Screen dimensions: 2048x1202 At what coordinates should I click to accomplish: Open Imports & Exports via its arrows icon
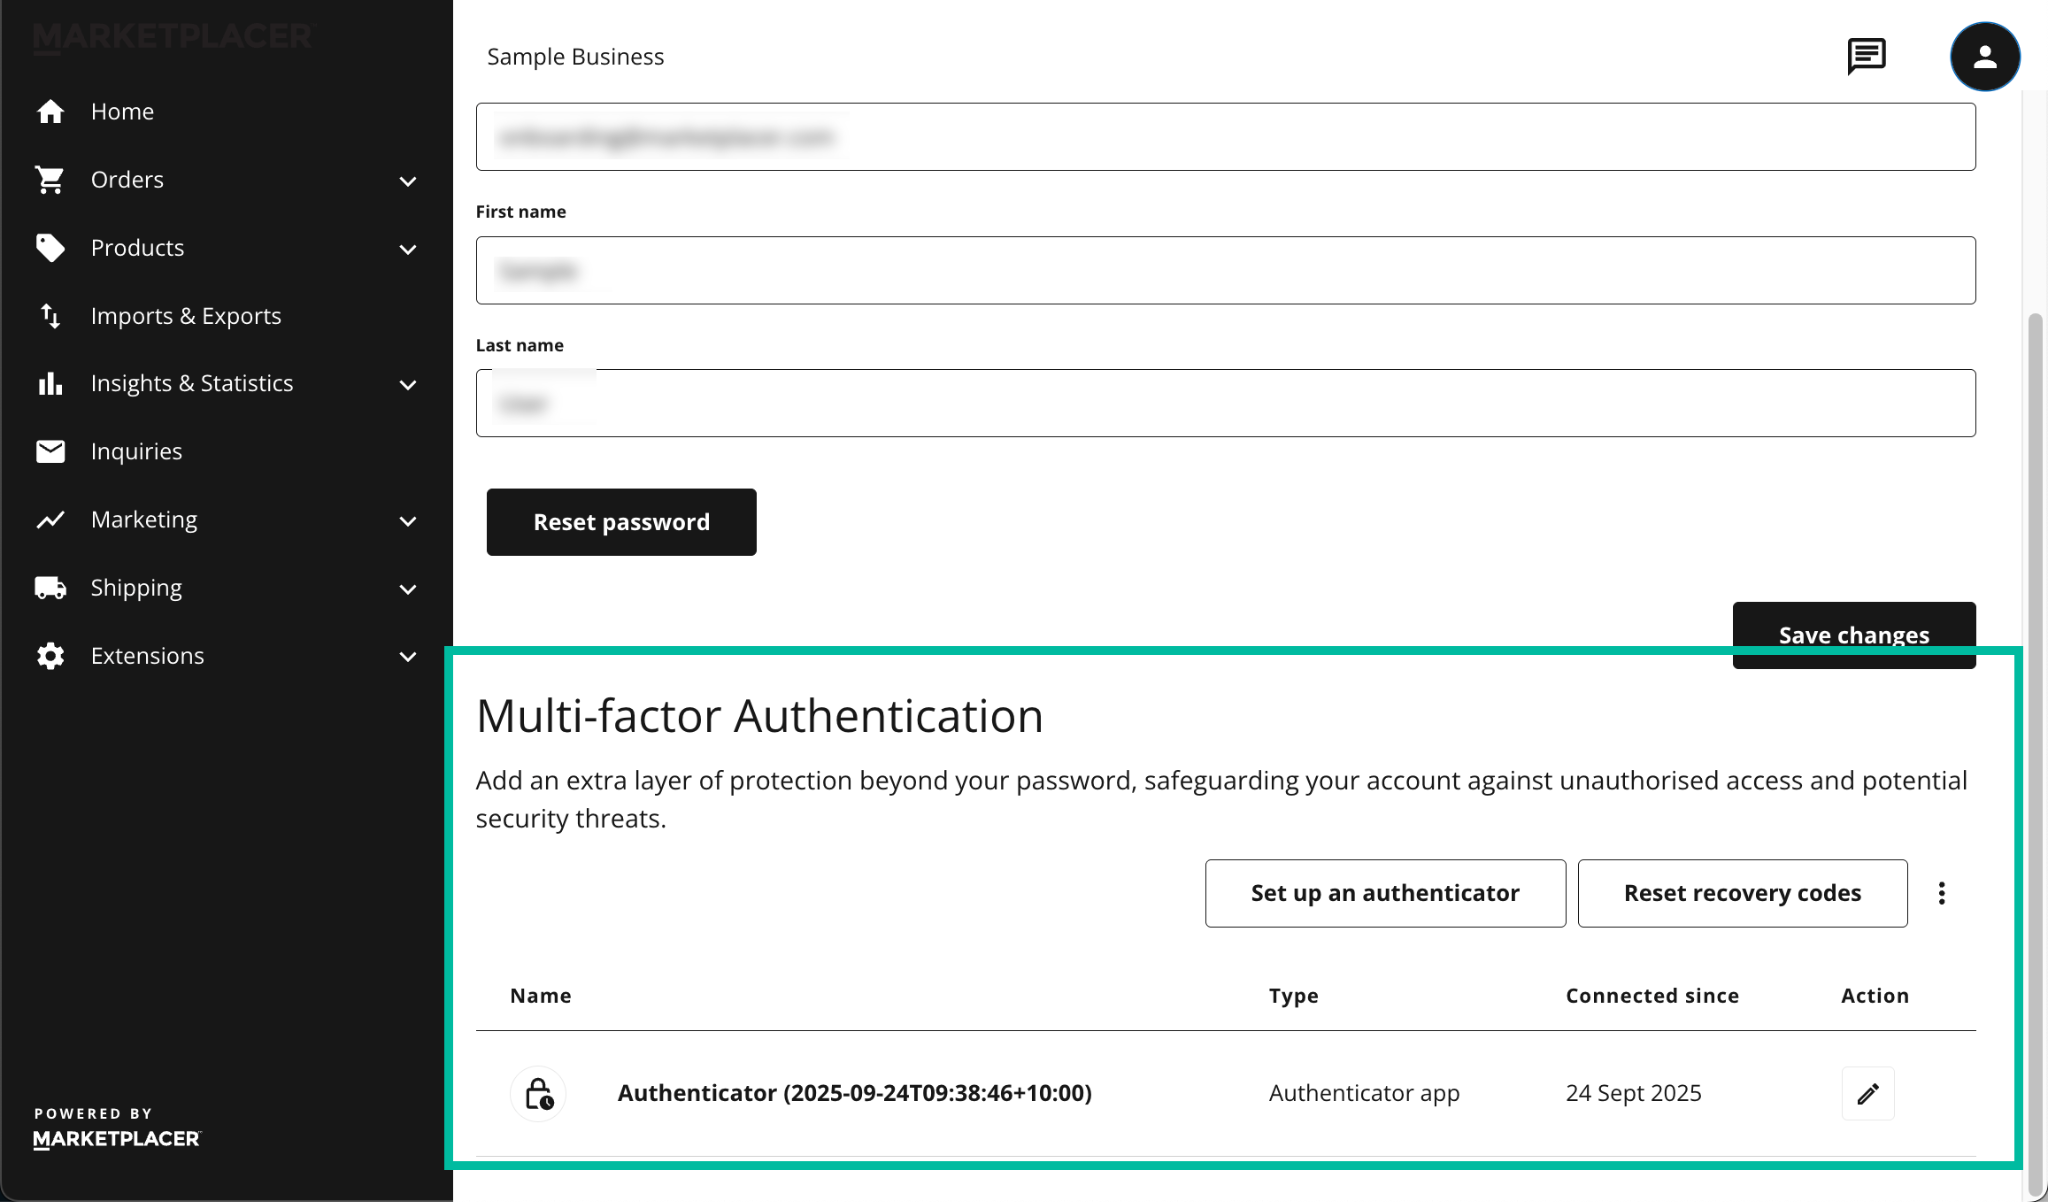click(50, 316)
